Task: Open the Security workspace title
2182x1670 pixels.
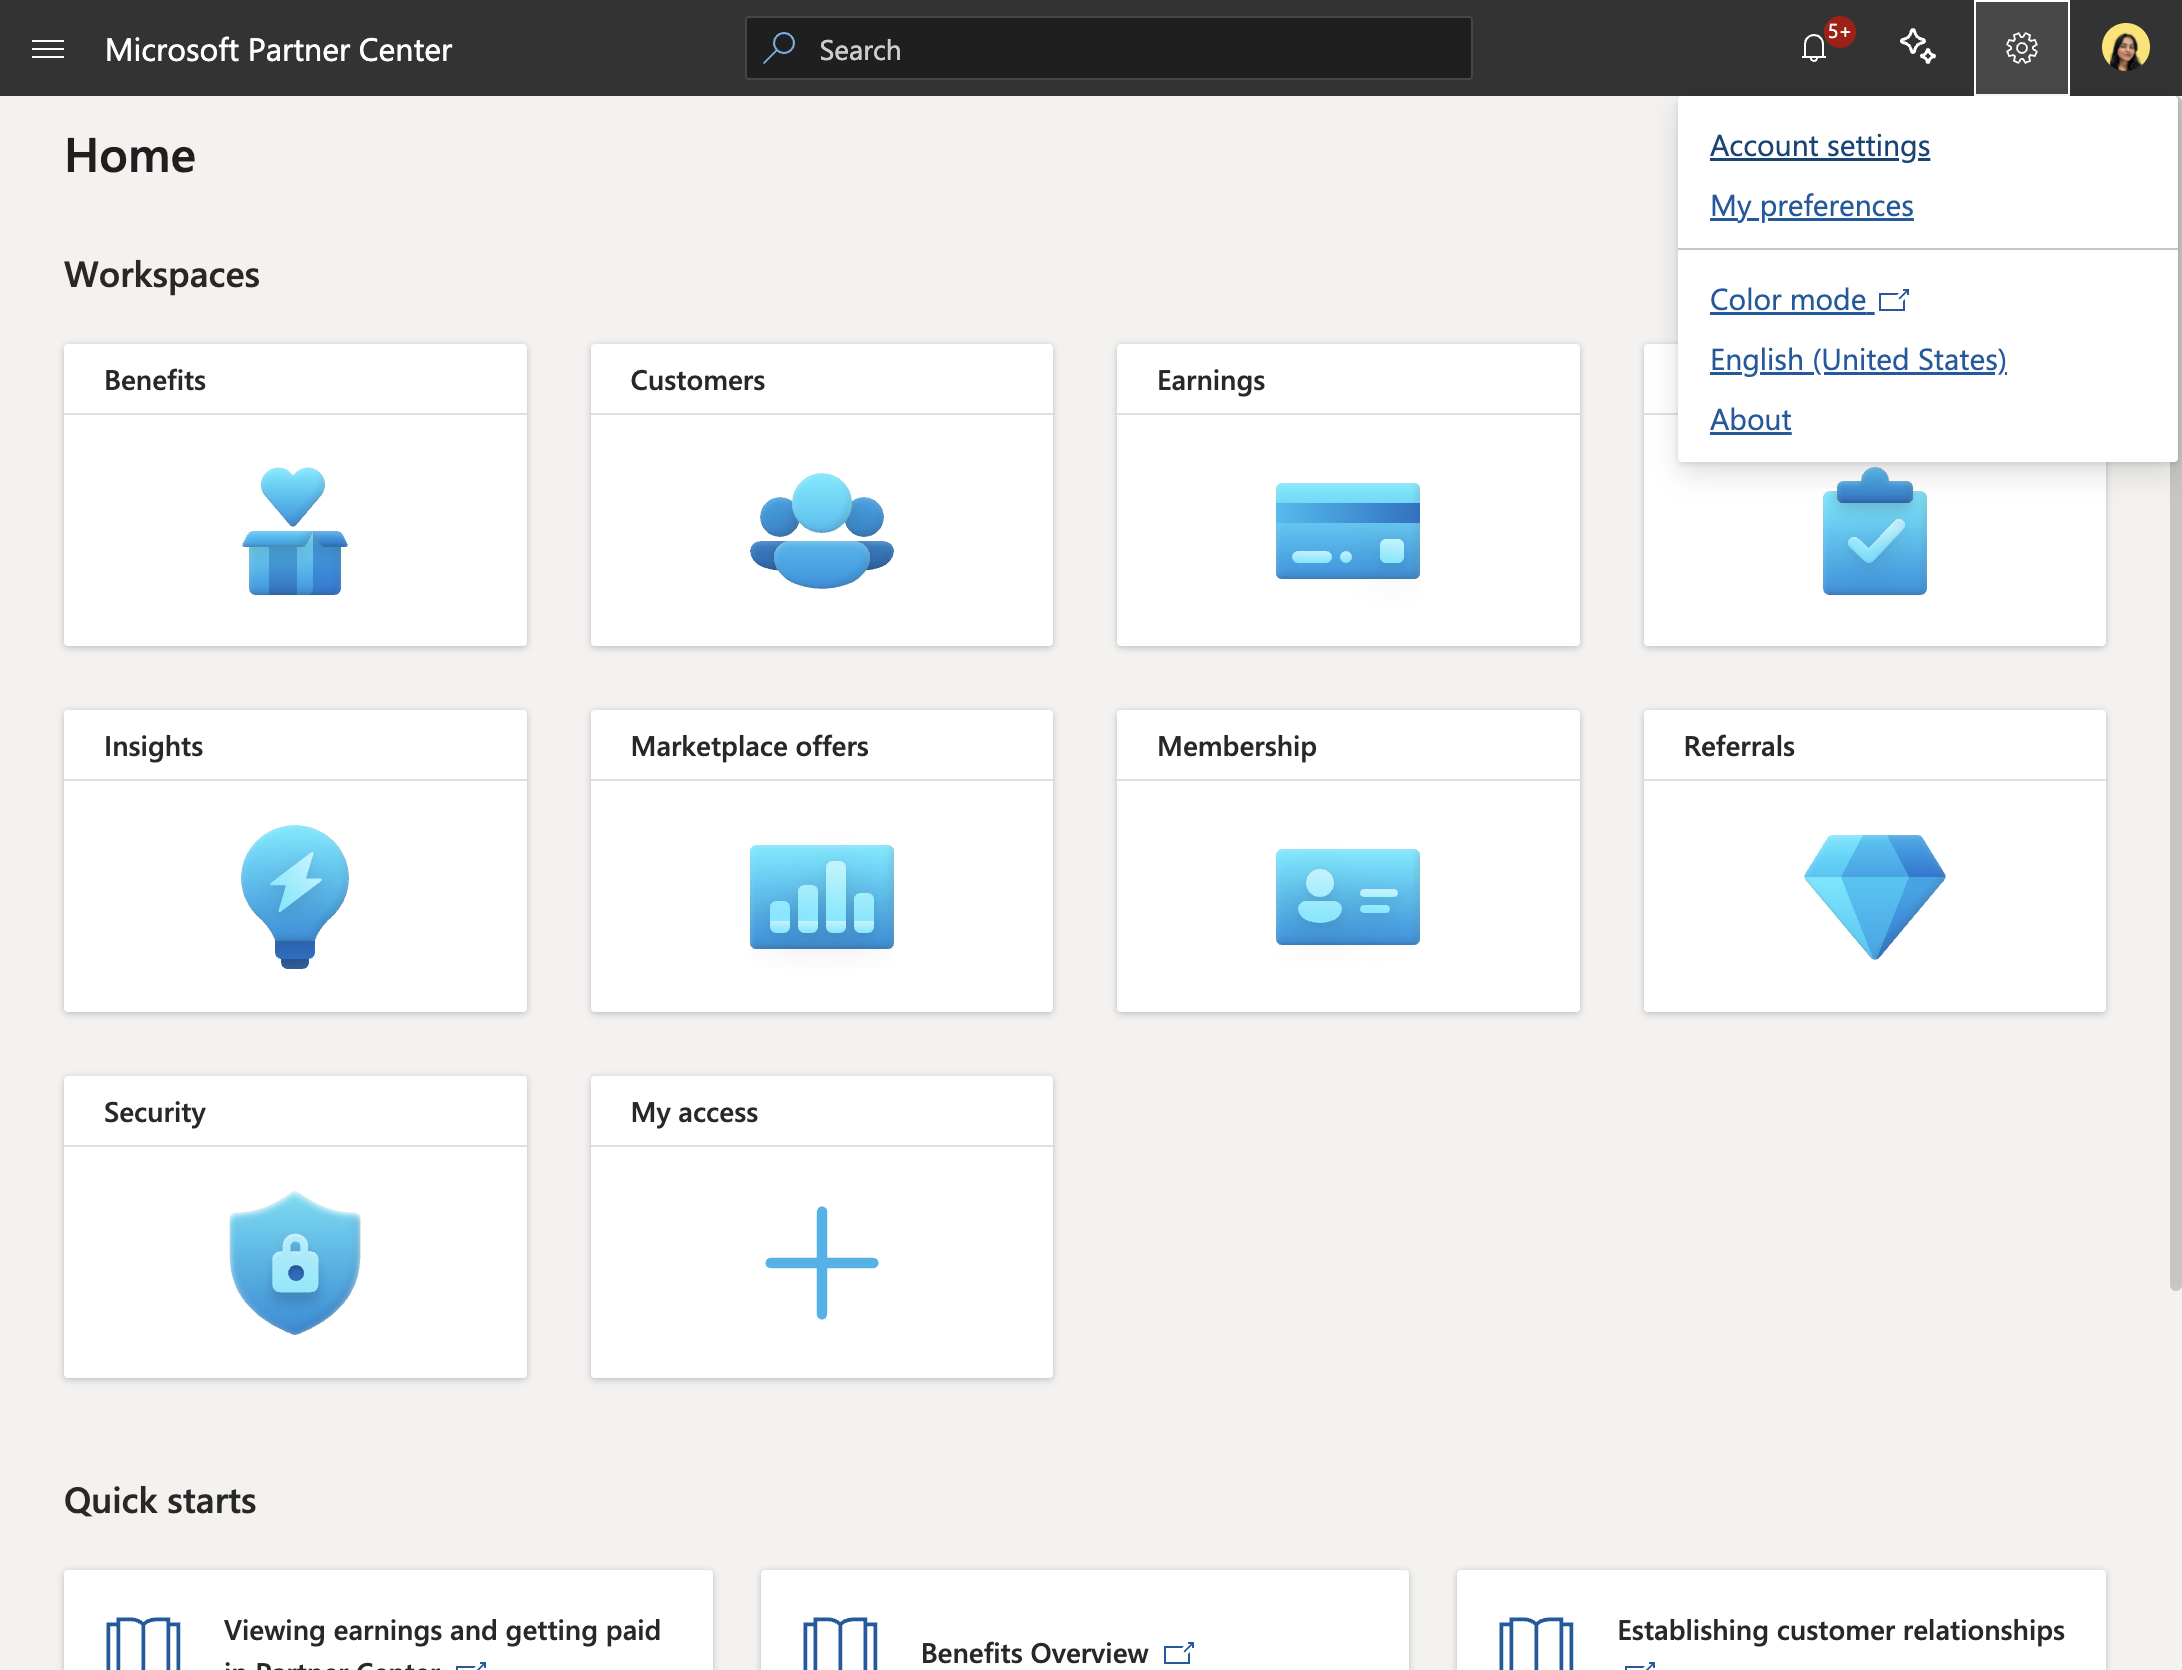Action: pyautogui.click(x=154, y=1112)
